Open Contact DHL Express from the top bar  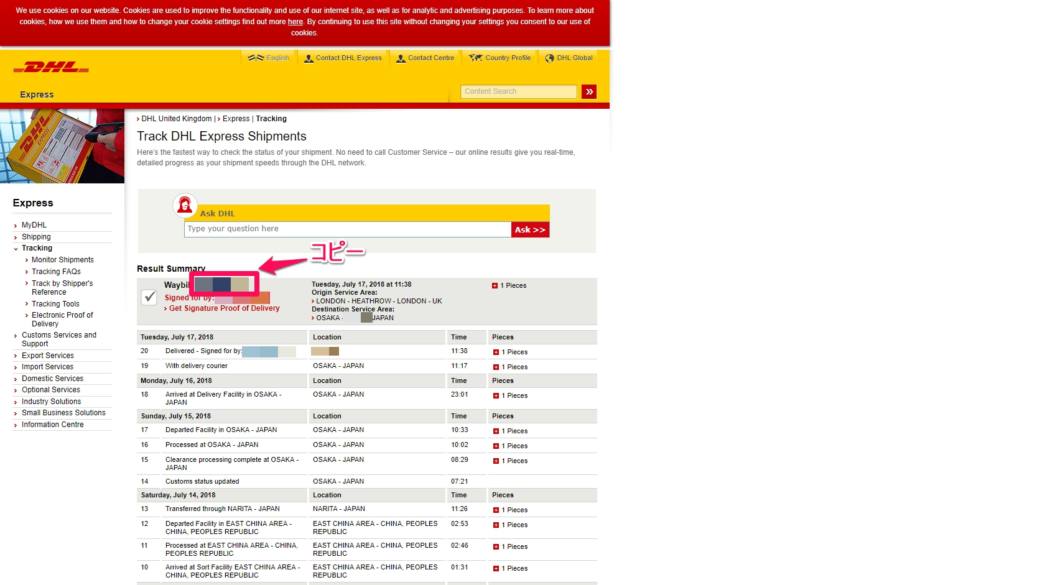coord(343,58)
